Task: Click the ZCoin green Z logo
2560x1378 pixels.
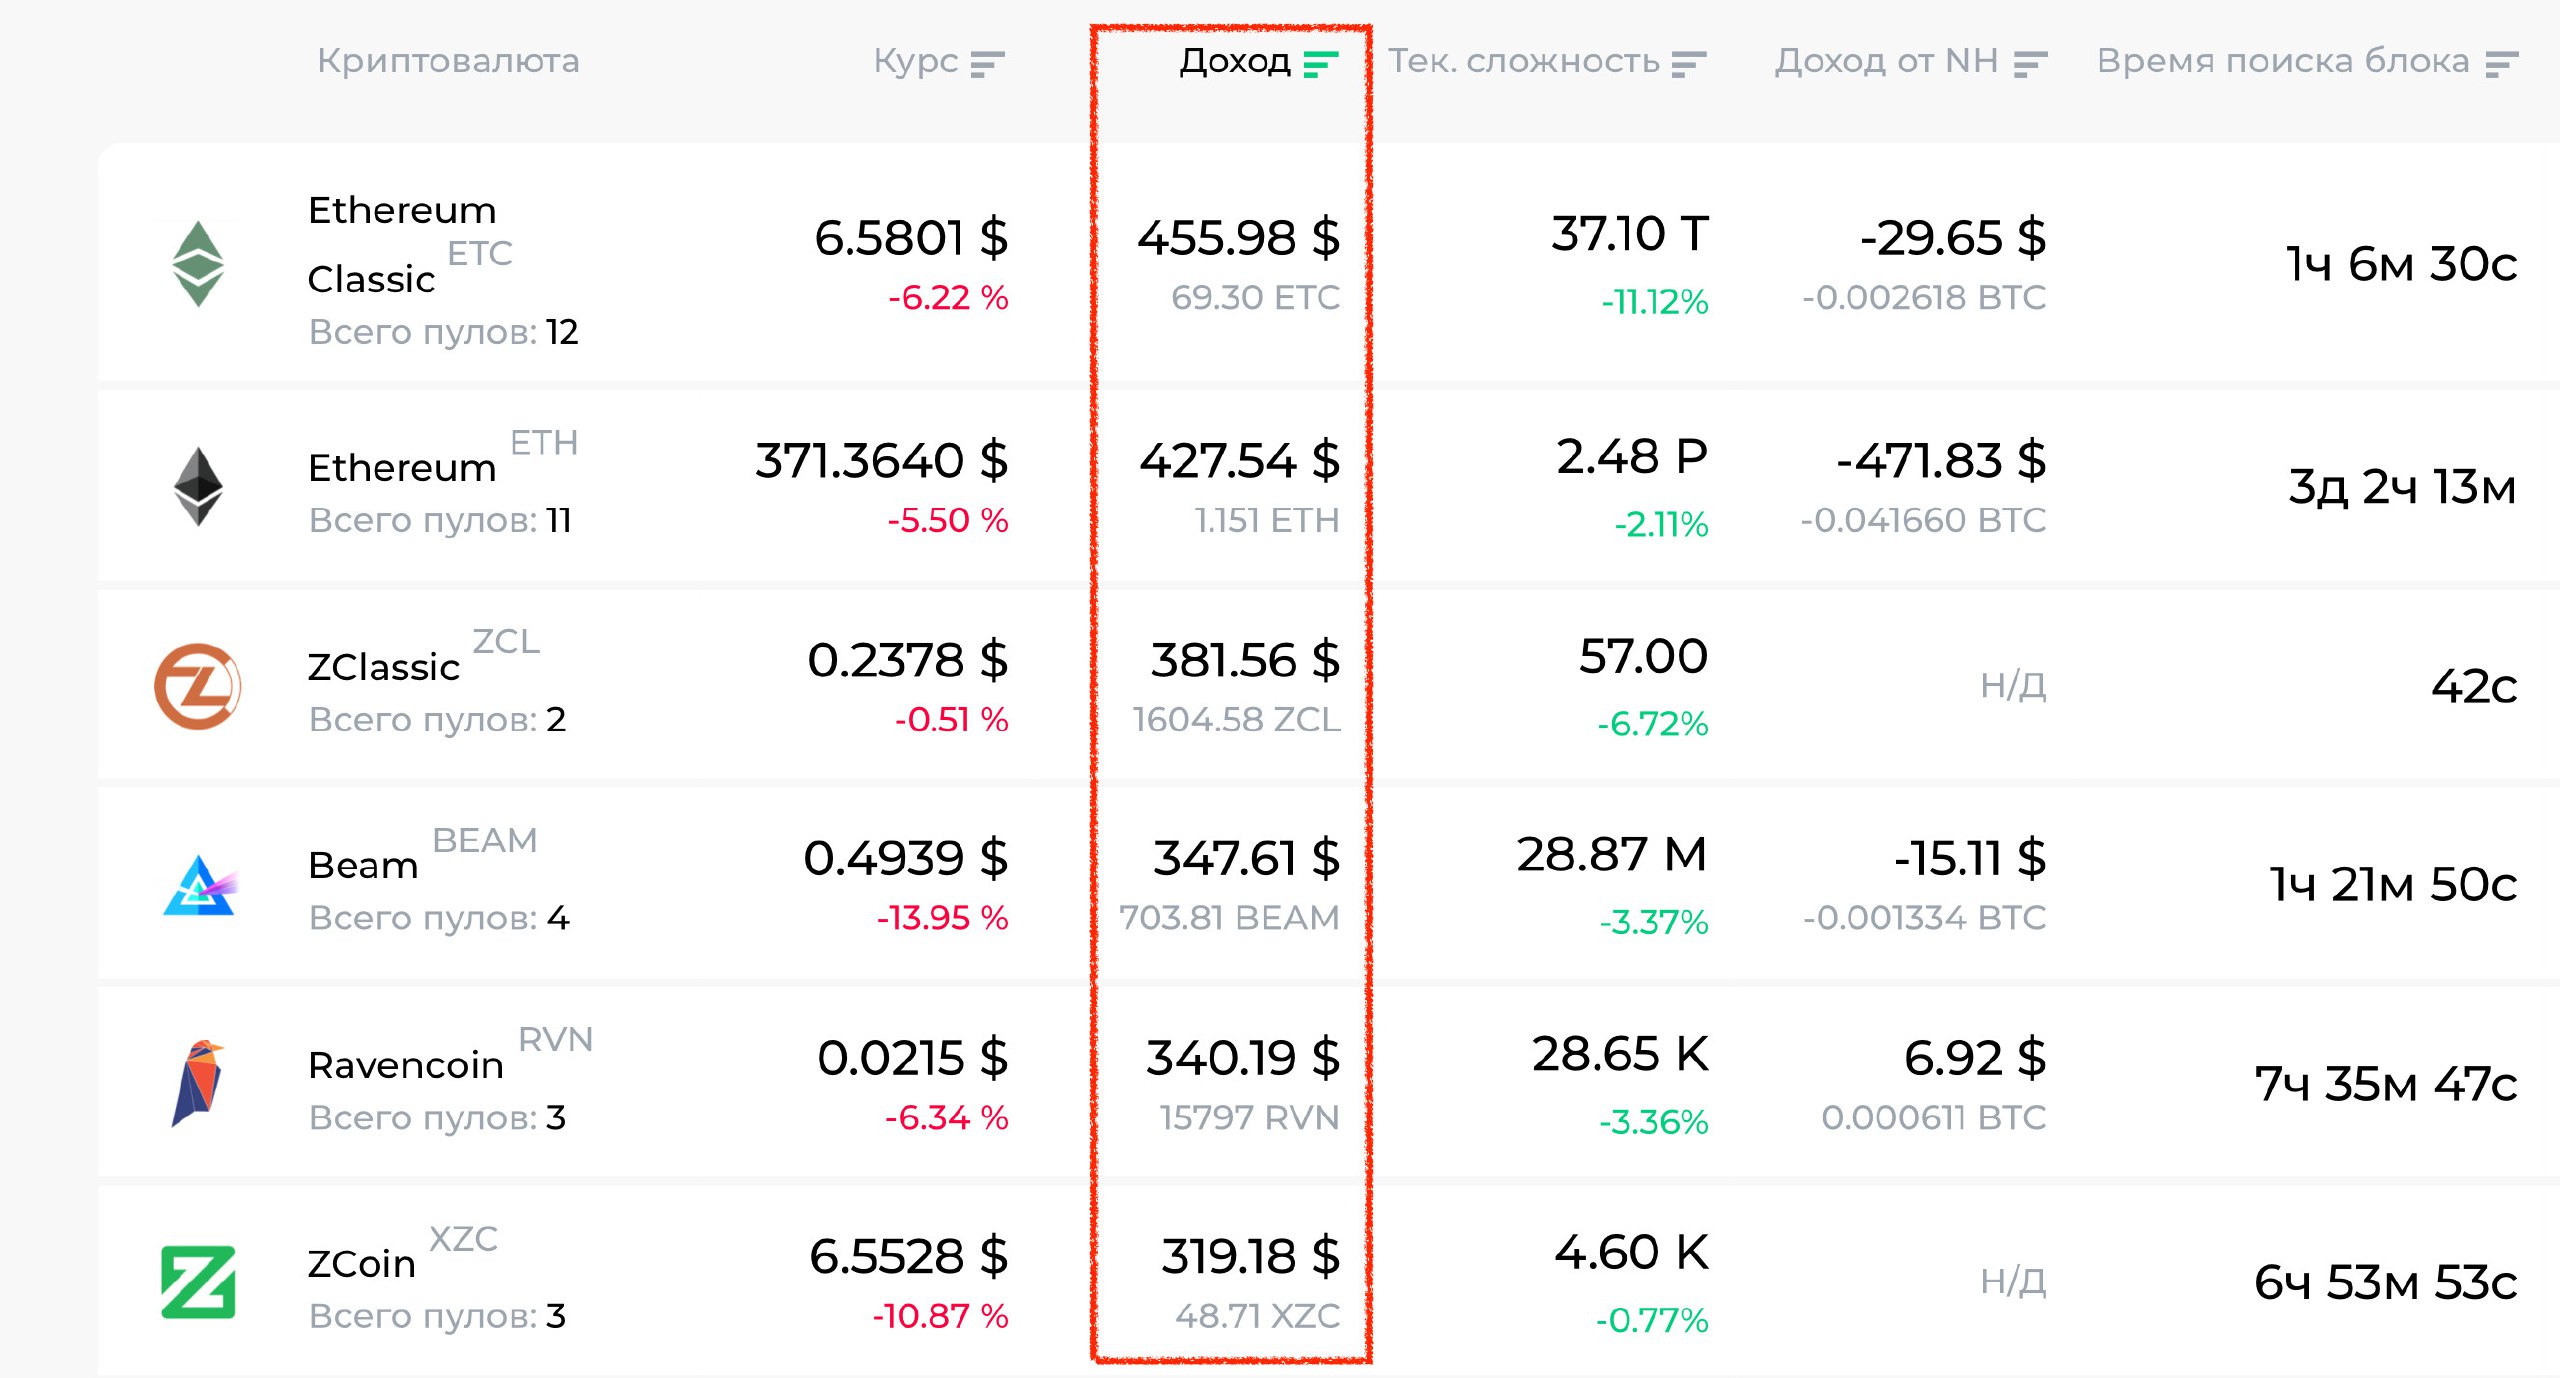Action: point(198,1282)
